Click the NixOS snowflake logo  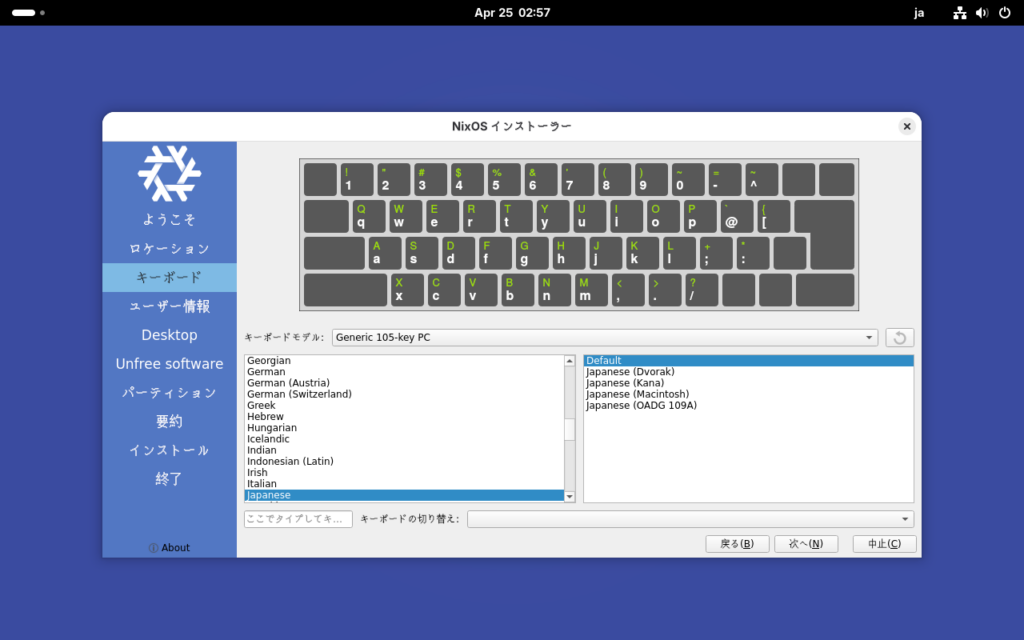169,173
